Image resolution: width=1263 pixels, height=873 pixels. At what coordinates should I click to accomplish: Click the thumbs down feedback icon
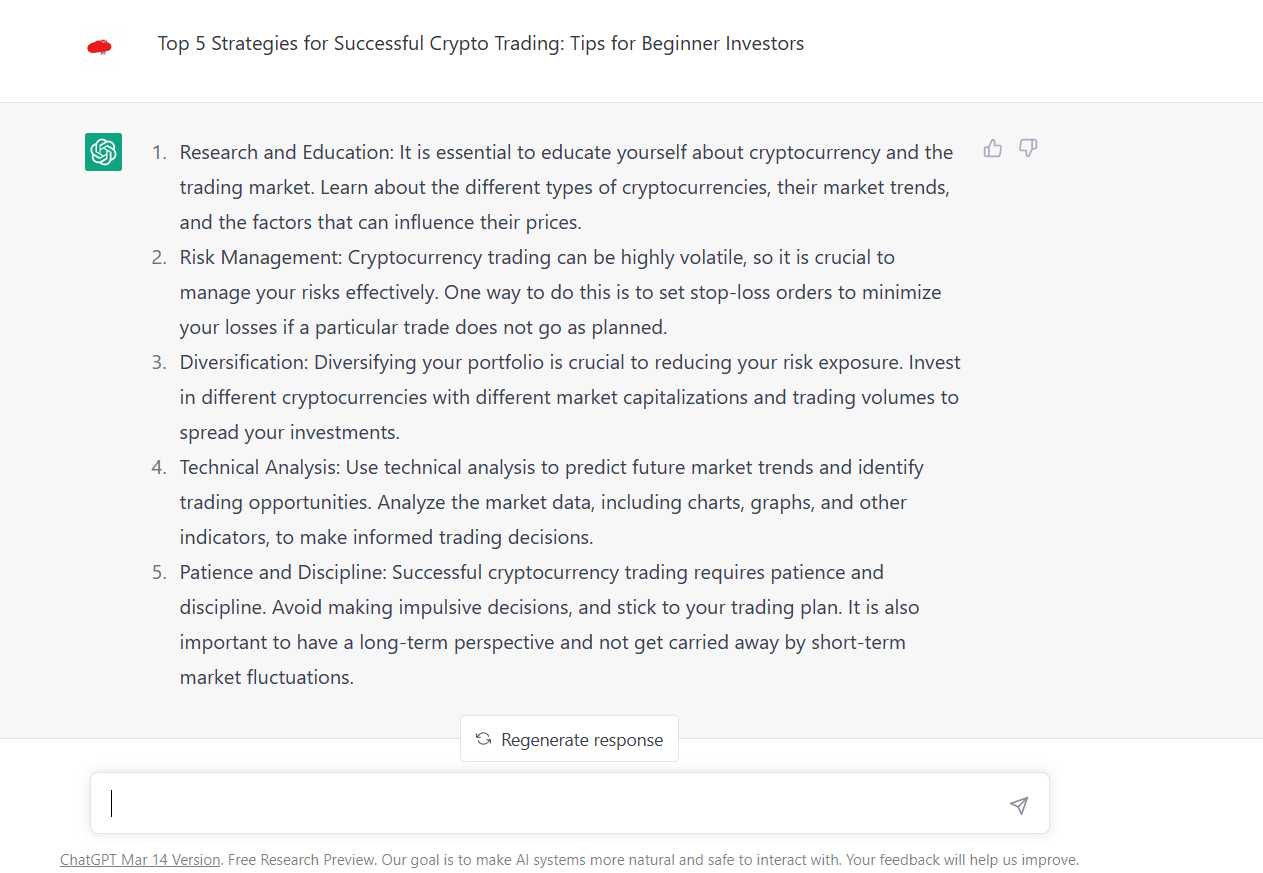click(1028, 149)
